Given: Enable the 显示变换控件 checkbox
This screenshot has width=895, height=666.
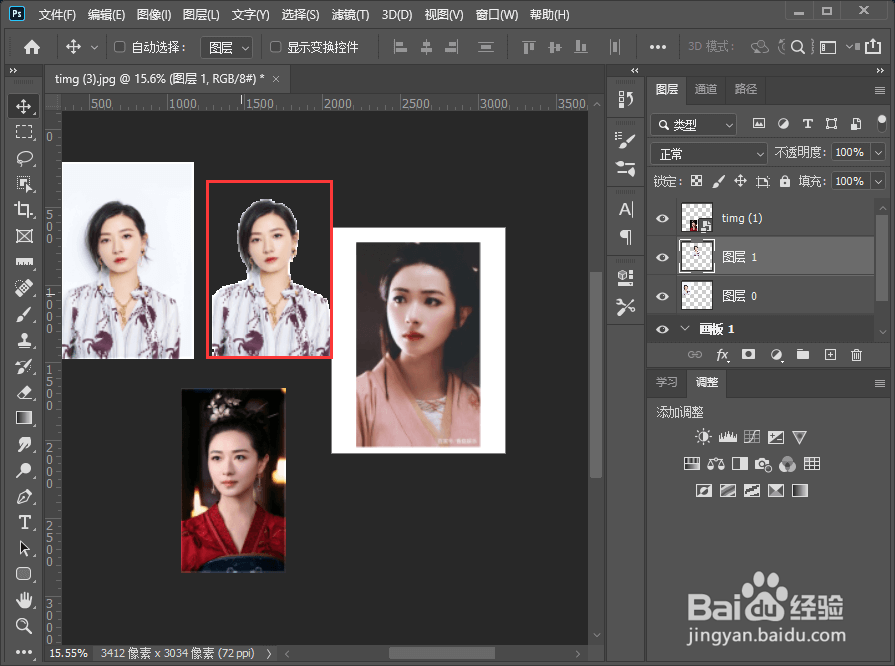Looking at the screenshot, I should point(276,47).
